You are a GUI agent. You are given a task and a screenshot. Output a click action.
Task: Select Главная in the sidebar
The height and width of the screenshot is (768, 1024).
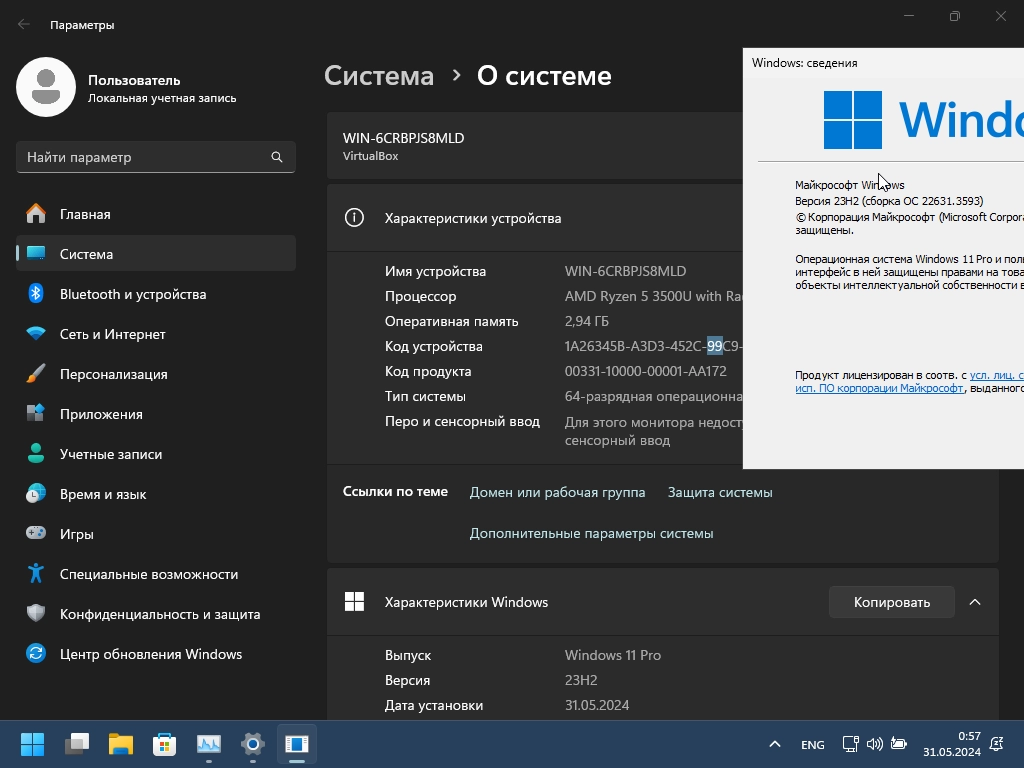coord(85,214)
